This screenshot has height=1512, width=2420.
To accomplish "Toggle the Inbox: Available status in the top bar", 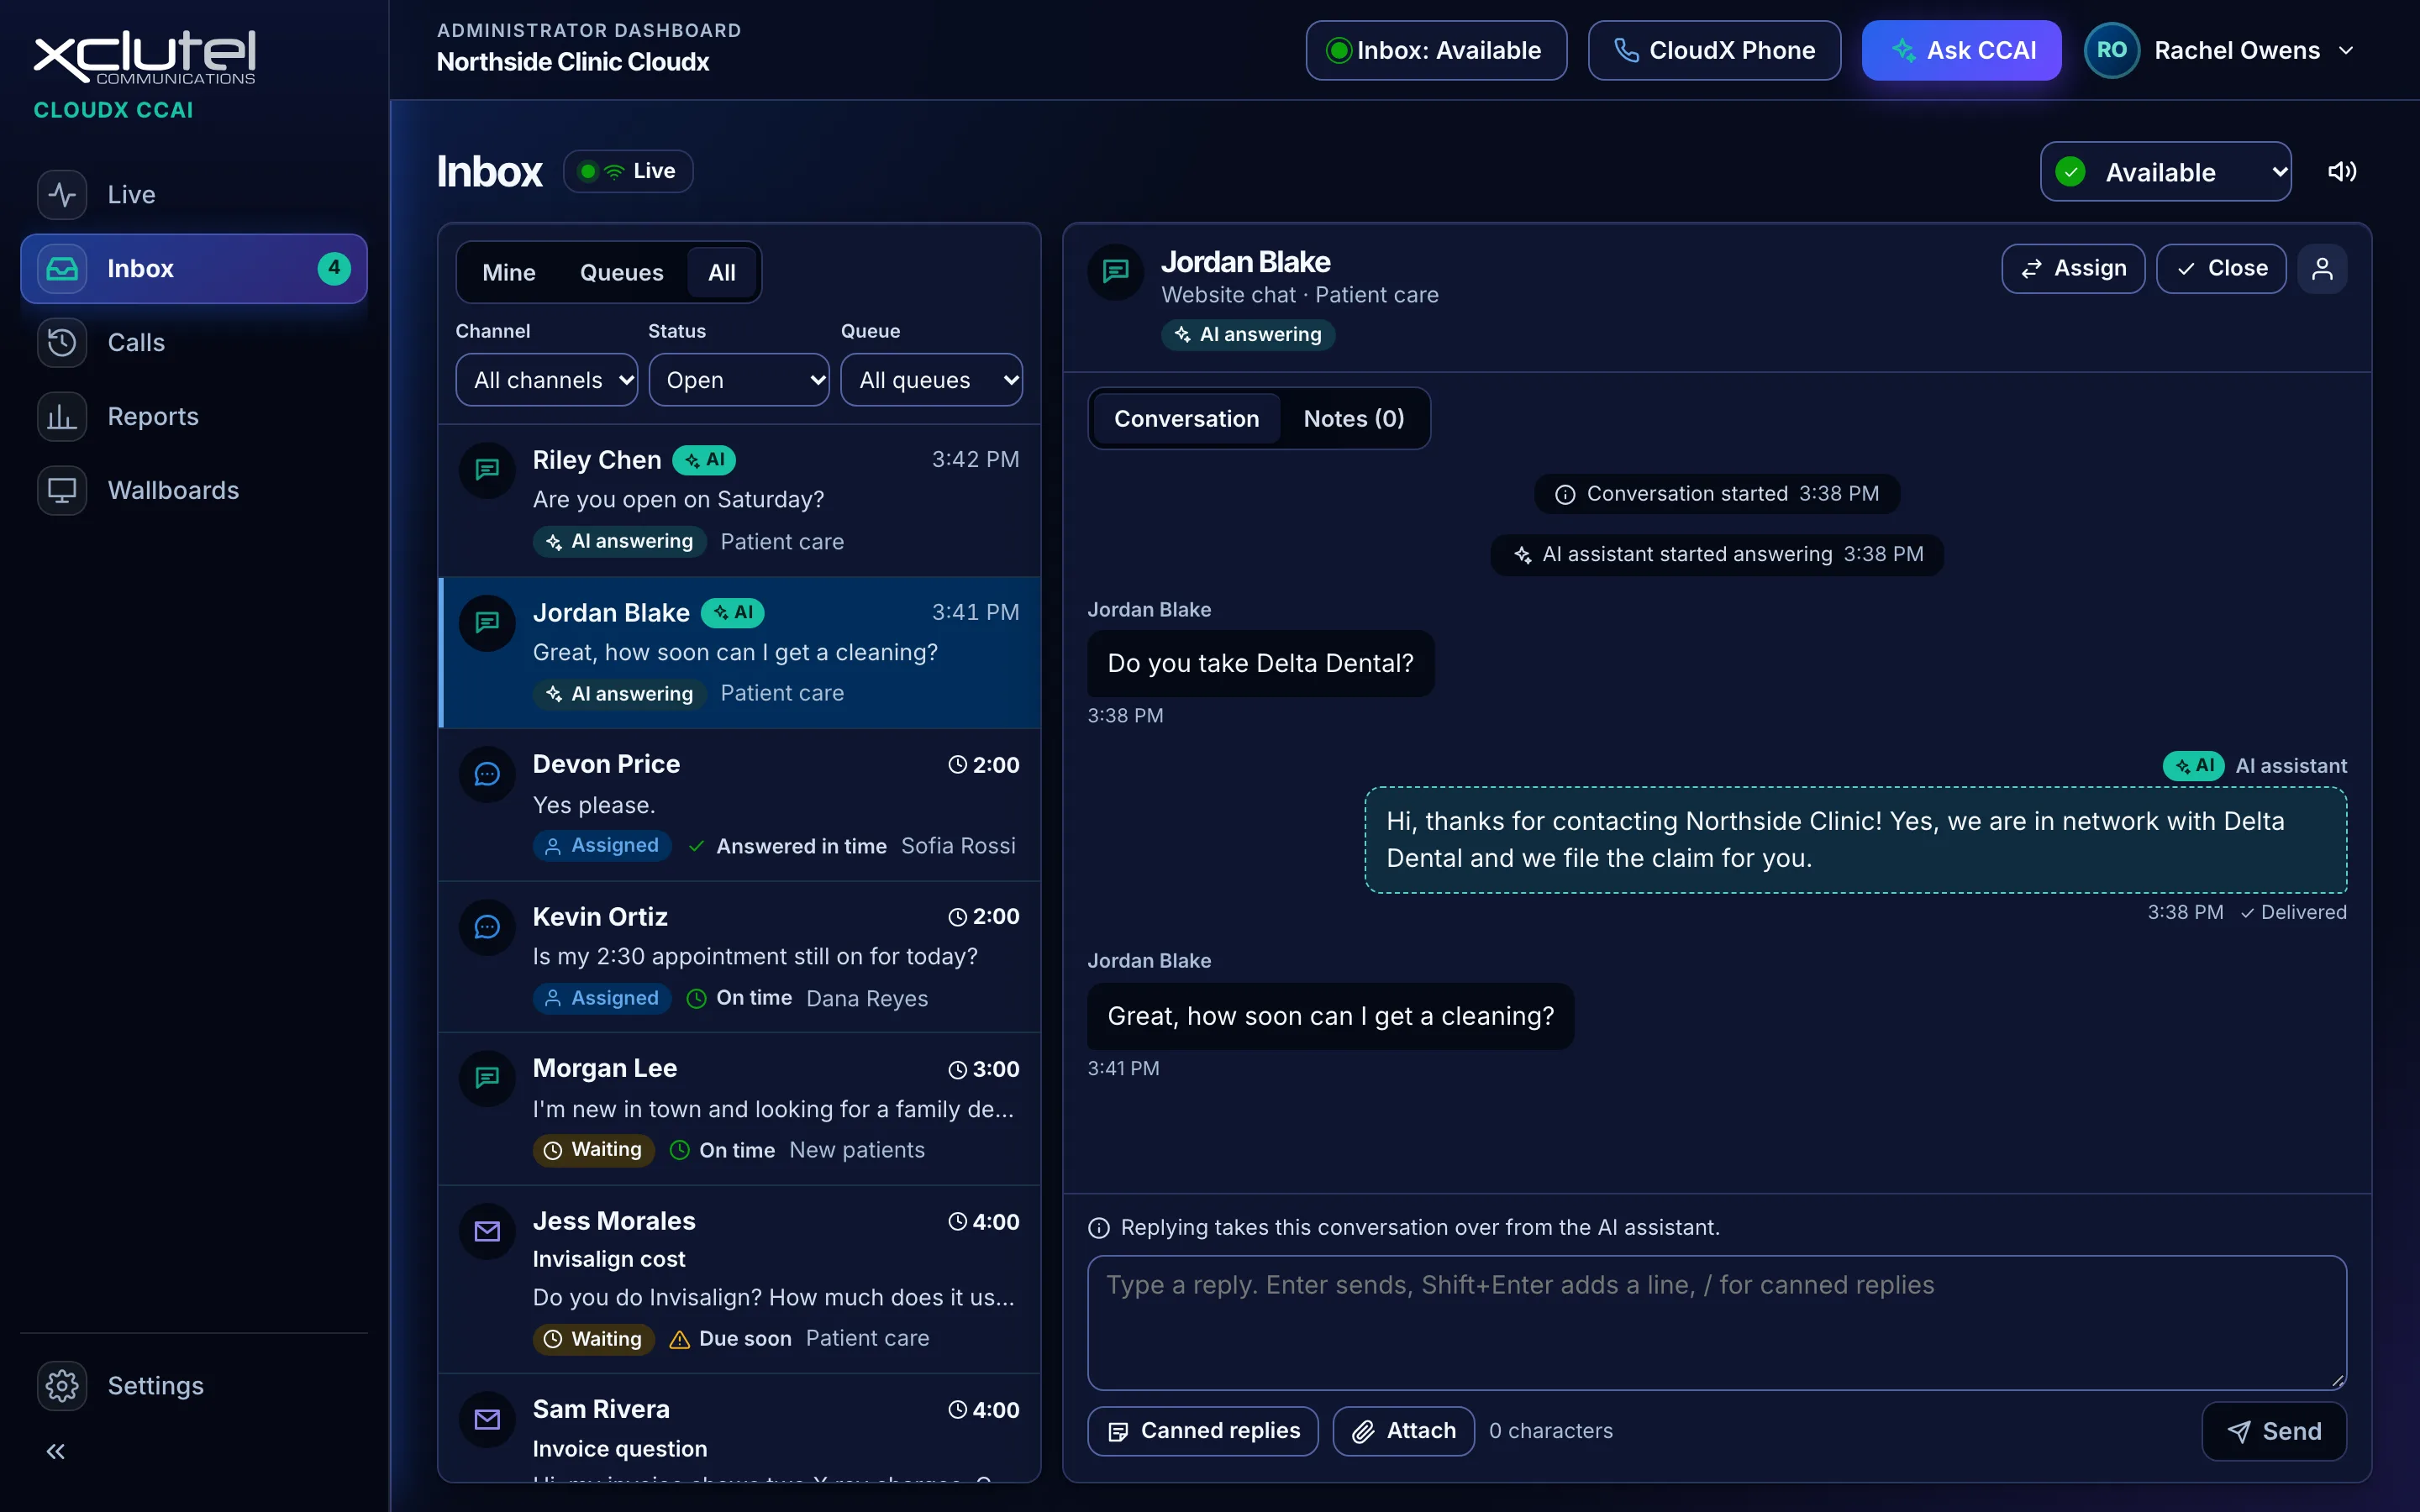I will pyautogui.click(x=1436, y=50).
